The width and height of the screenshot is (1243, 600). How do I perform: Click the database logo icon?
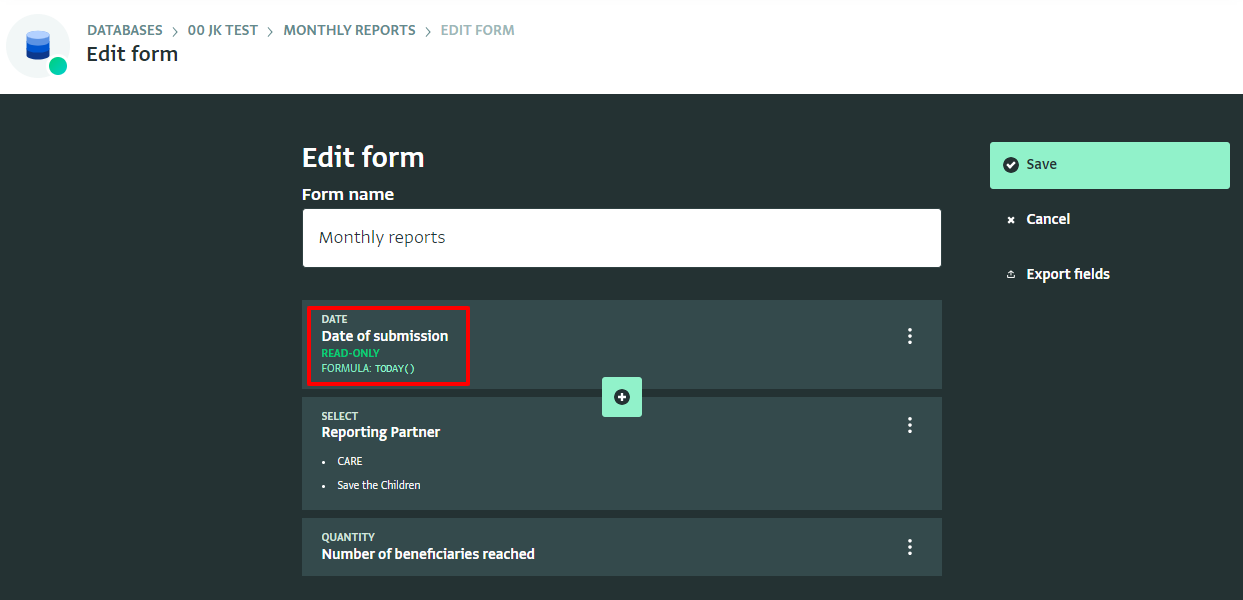click(38, 46)
